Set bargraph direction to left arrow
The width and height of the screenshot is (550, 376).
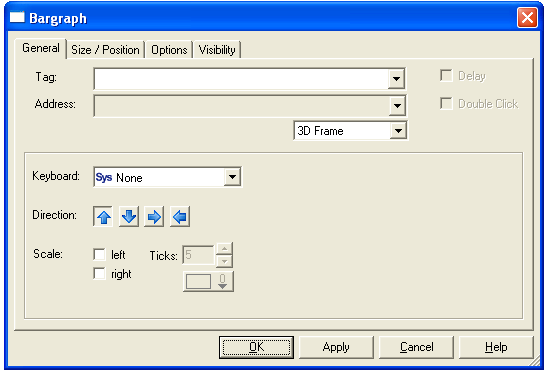pyautogui.click(x=180, y=217)
